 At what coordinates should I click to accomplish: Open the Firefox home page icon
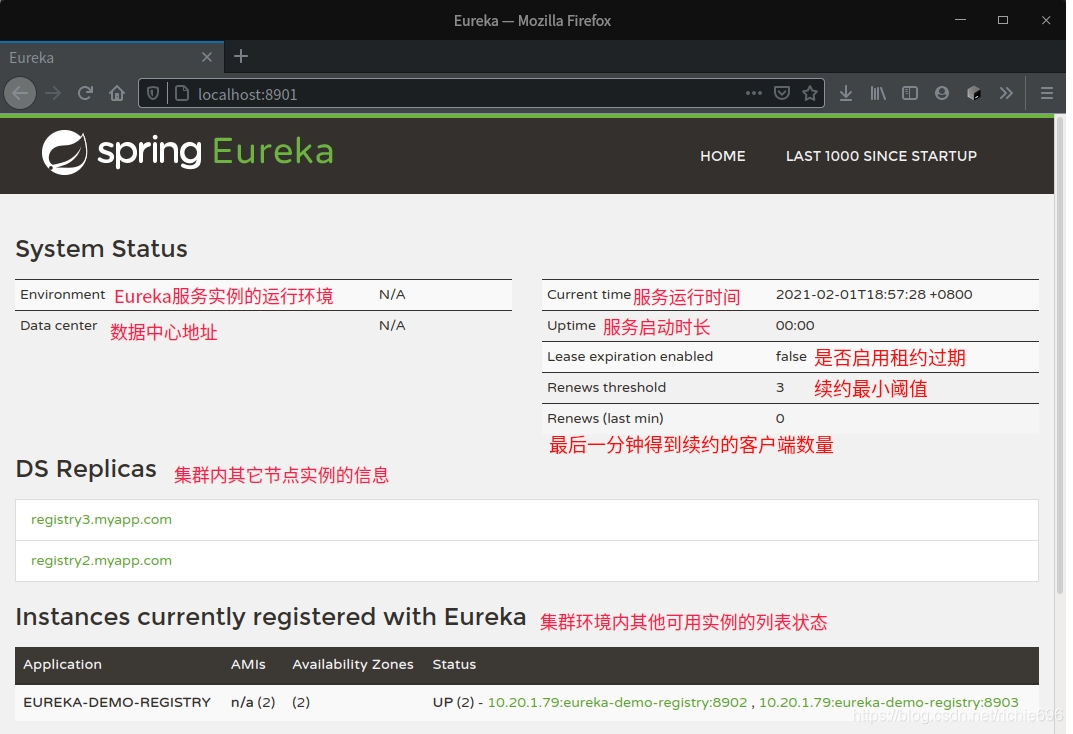[x=117, y=93]
